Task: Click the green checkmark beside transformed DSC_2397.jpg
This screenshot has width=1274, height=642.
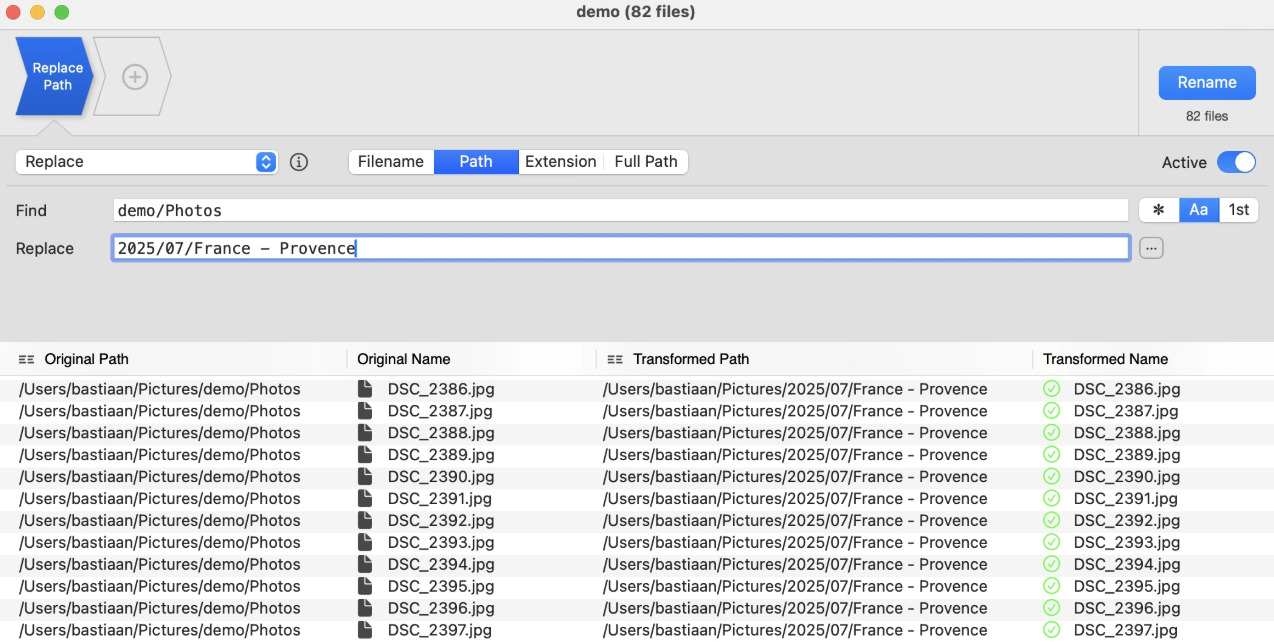Action: click(x=1051, y=630)
